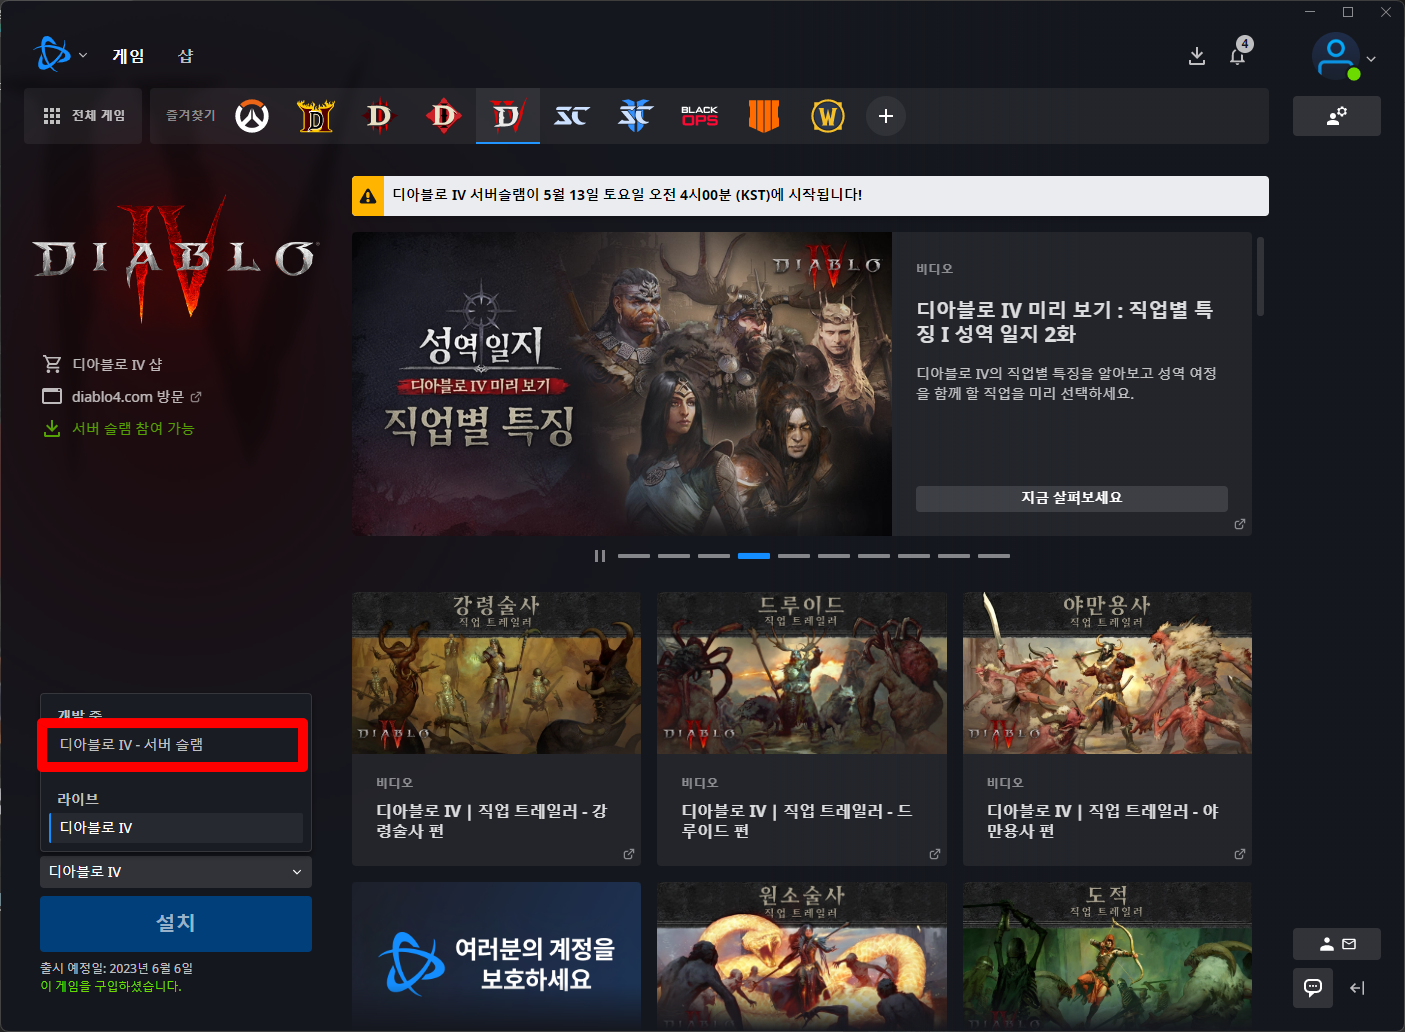
Task: Select the Black Ops game icon
Action: [699, 116]
